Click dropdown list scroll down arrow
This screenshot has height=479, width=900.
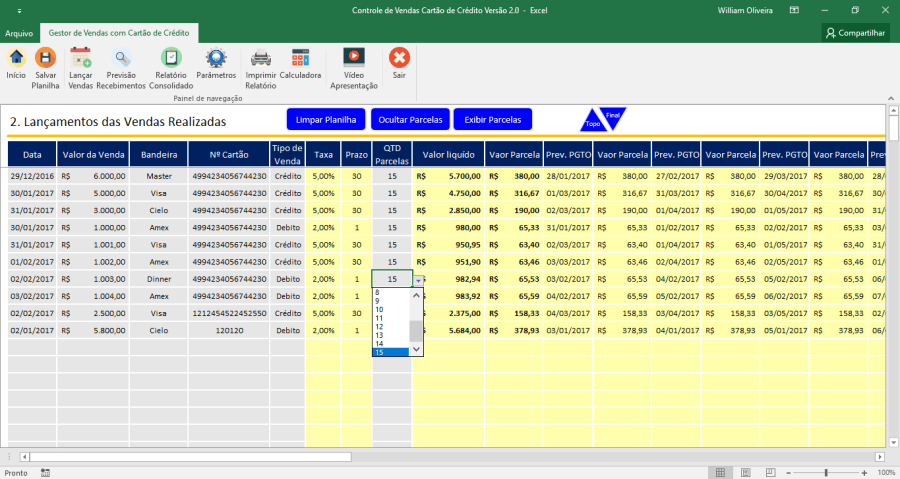(416, 349)
